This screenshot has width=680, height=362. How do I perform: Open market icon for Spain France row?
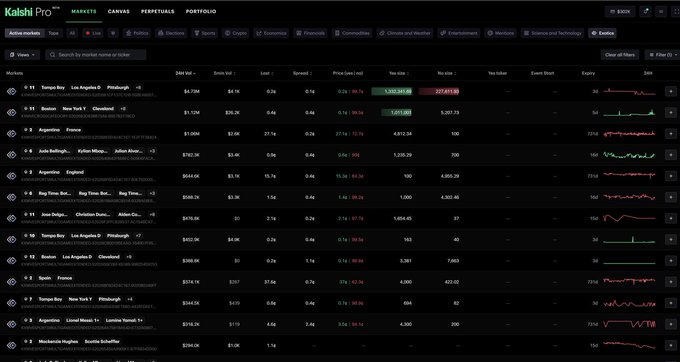(x=11, y=282)
